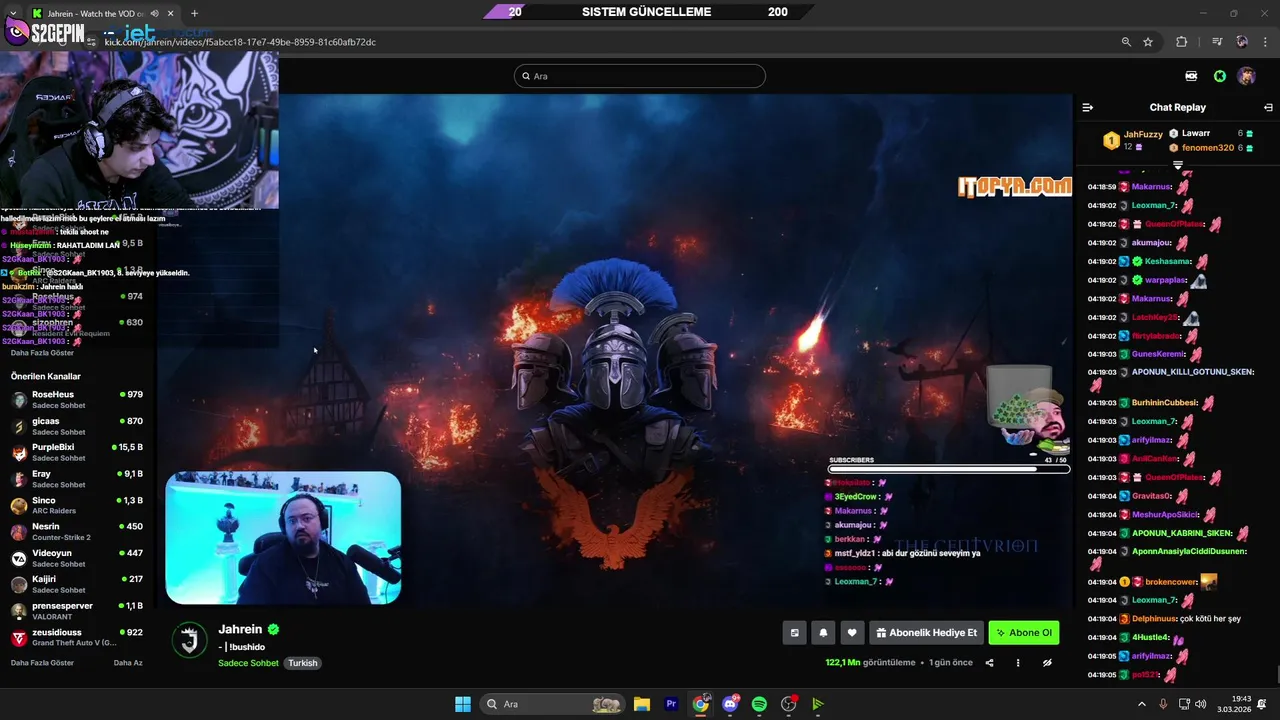
Task: Follow the channel with the heart button
Action: point(852,633)
